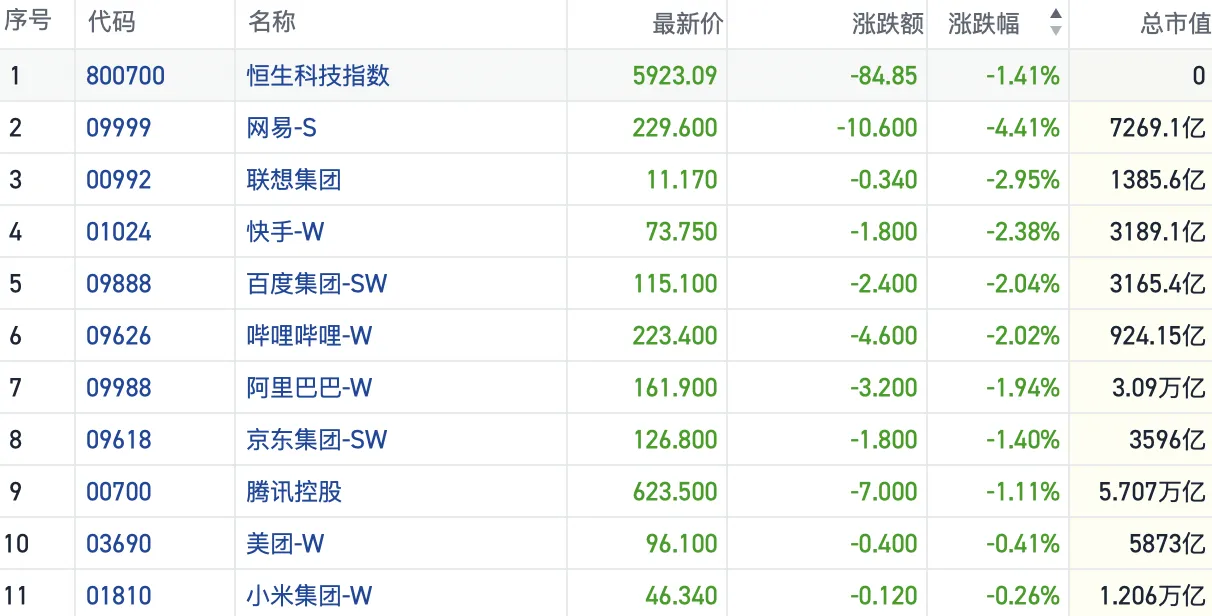Select the latest price 229.600

(675, 128)
